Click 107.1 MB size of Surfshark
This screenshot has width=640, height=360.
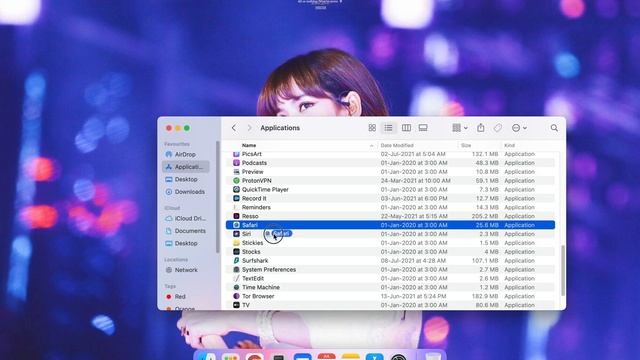pyautogui.click(x=485, y=260)
